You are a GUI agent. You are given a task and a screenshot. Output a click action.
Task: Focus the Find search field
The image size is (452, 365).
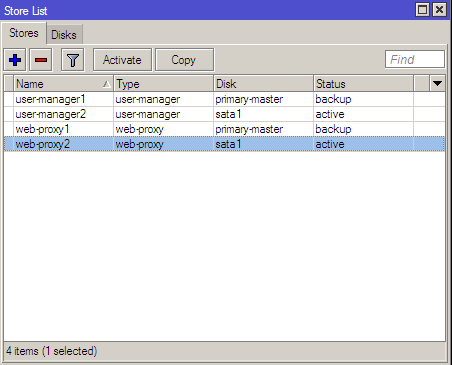click(x=415, y=60)
